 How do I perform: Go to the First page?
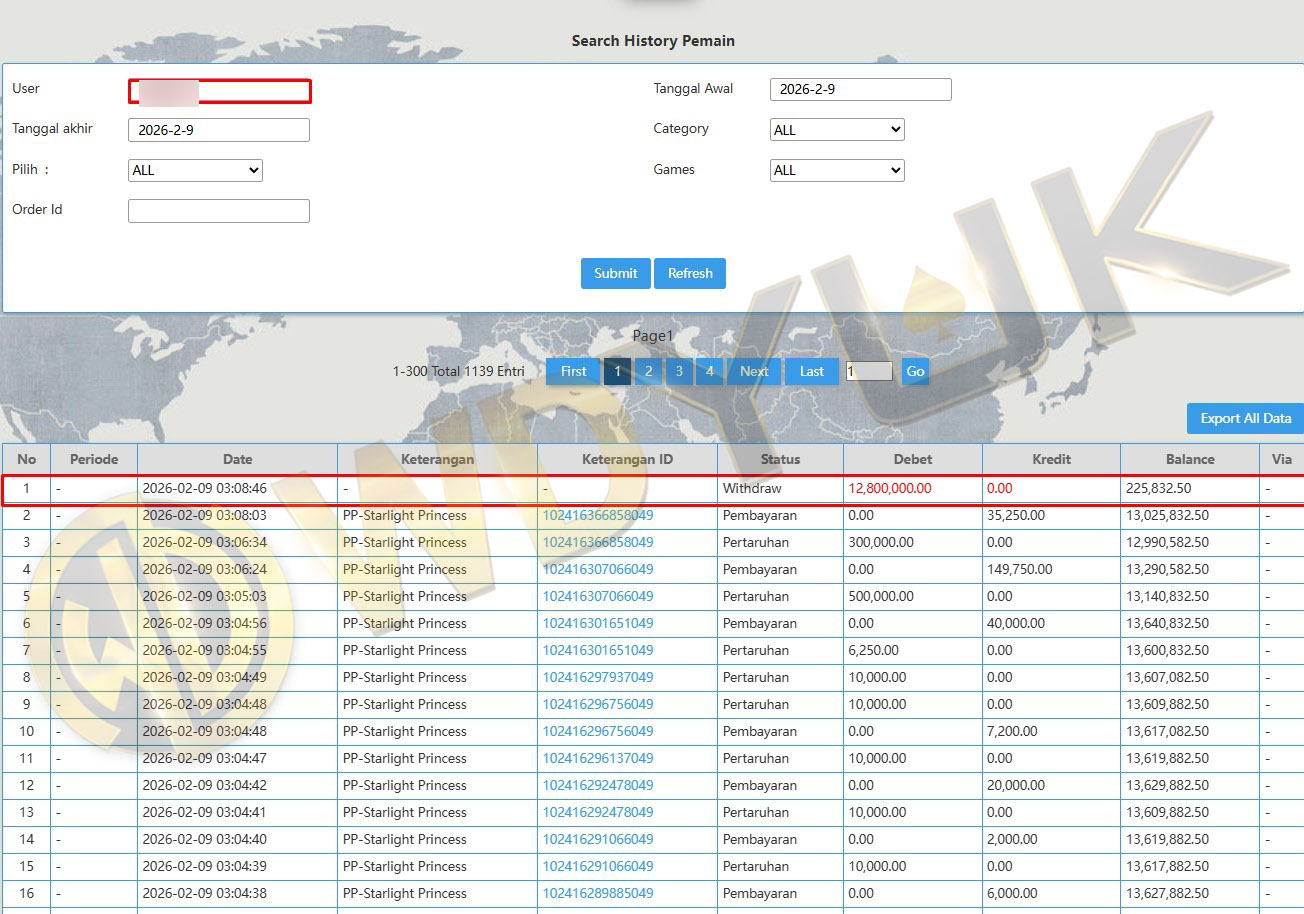click(573, 371)
